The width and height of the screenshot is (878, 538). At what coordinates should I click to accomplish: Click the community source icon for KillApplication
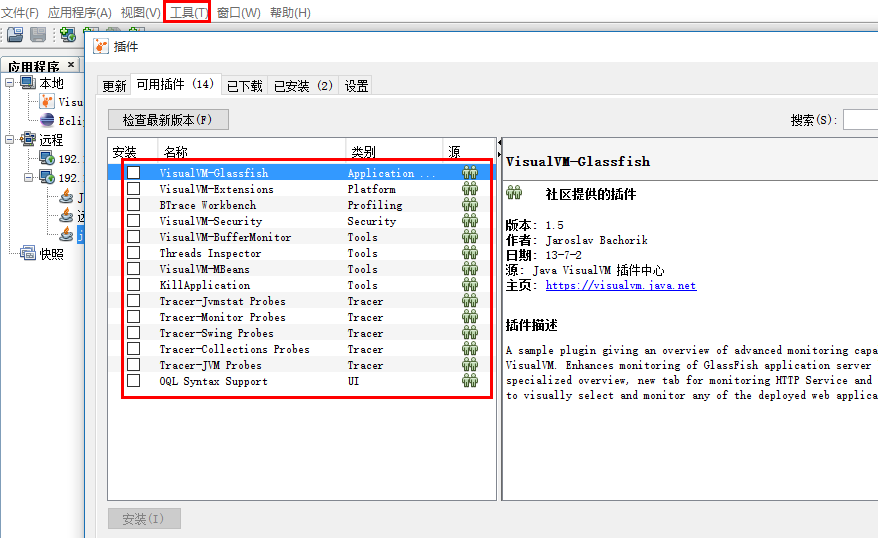470,285
